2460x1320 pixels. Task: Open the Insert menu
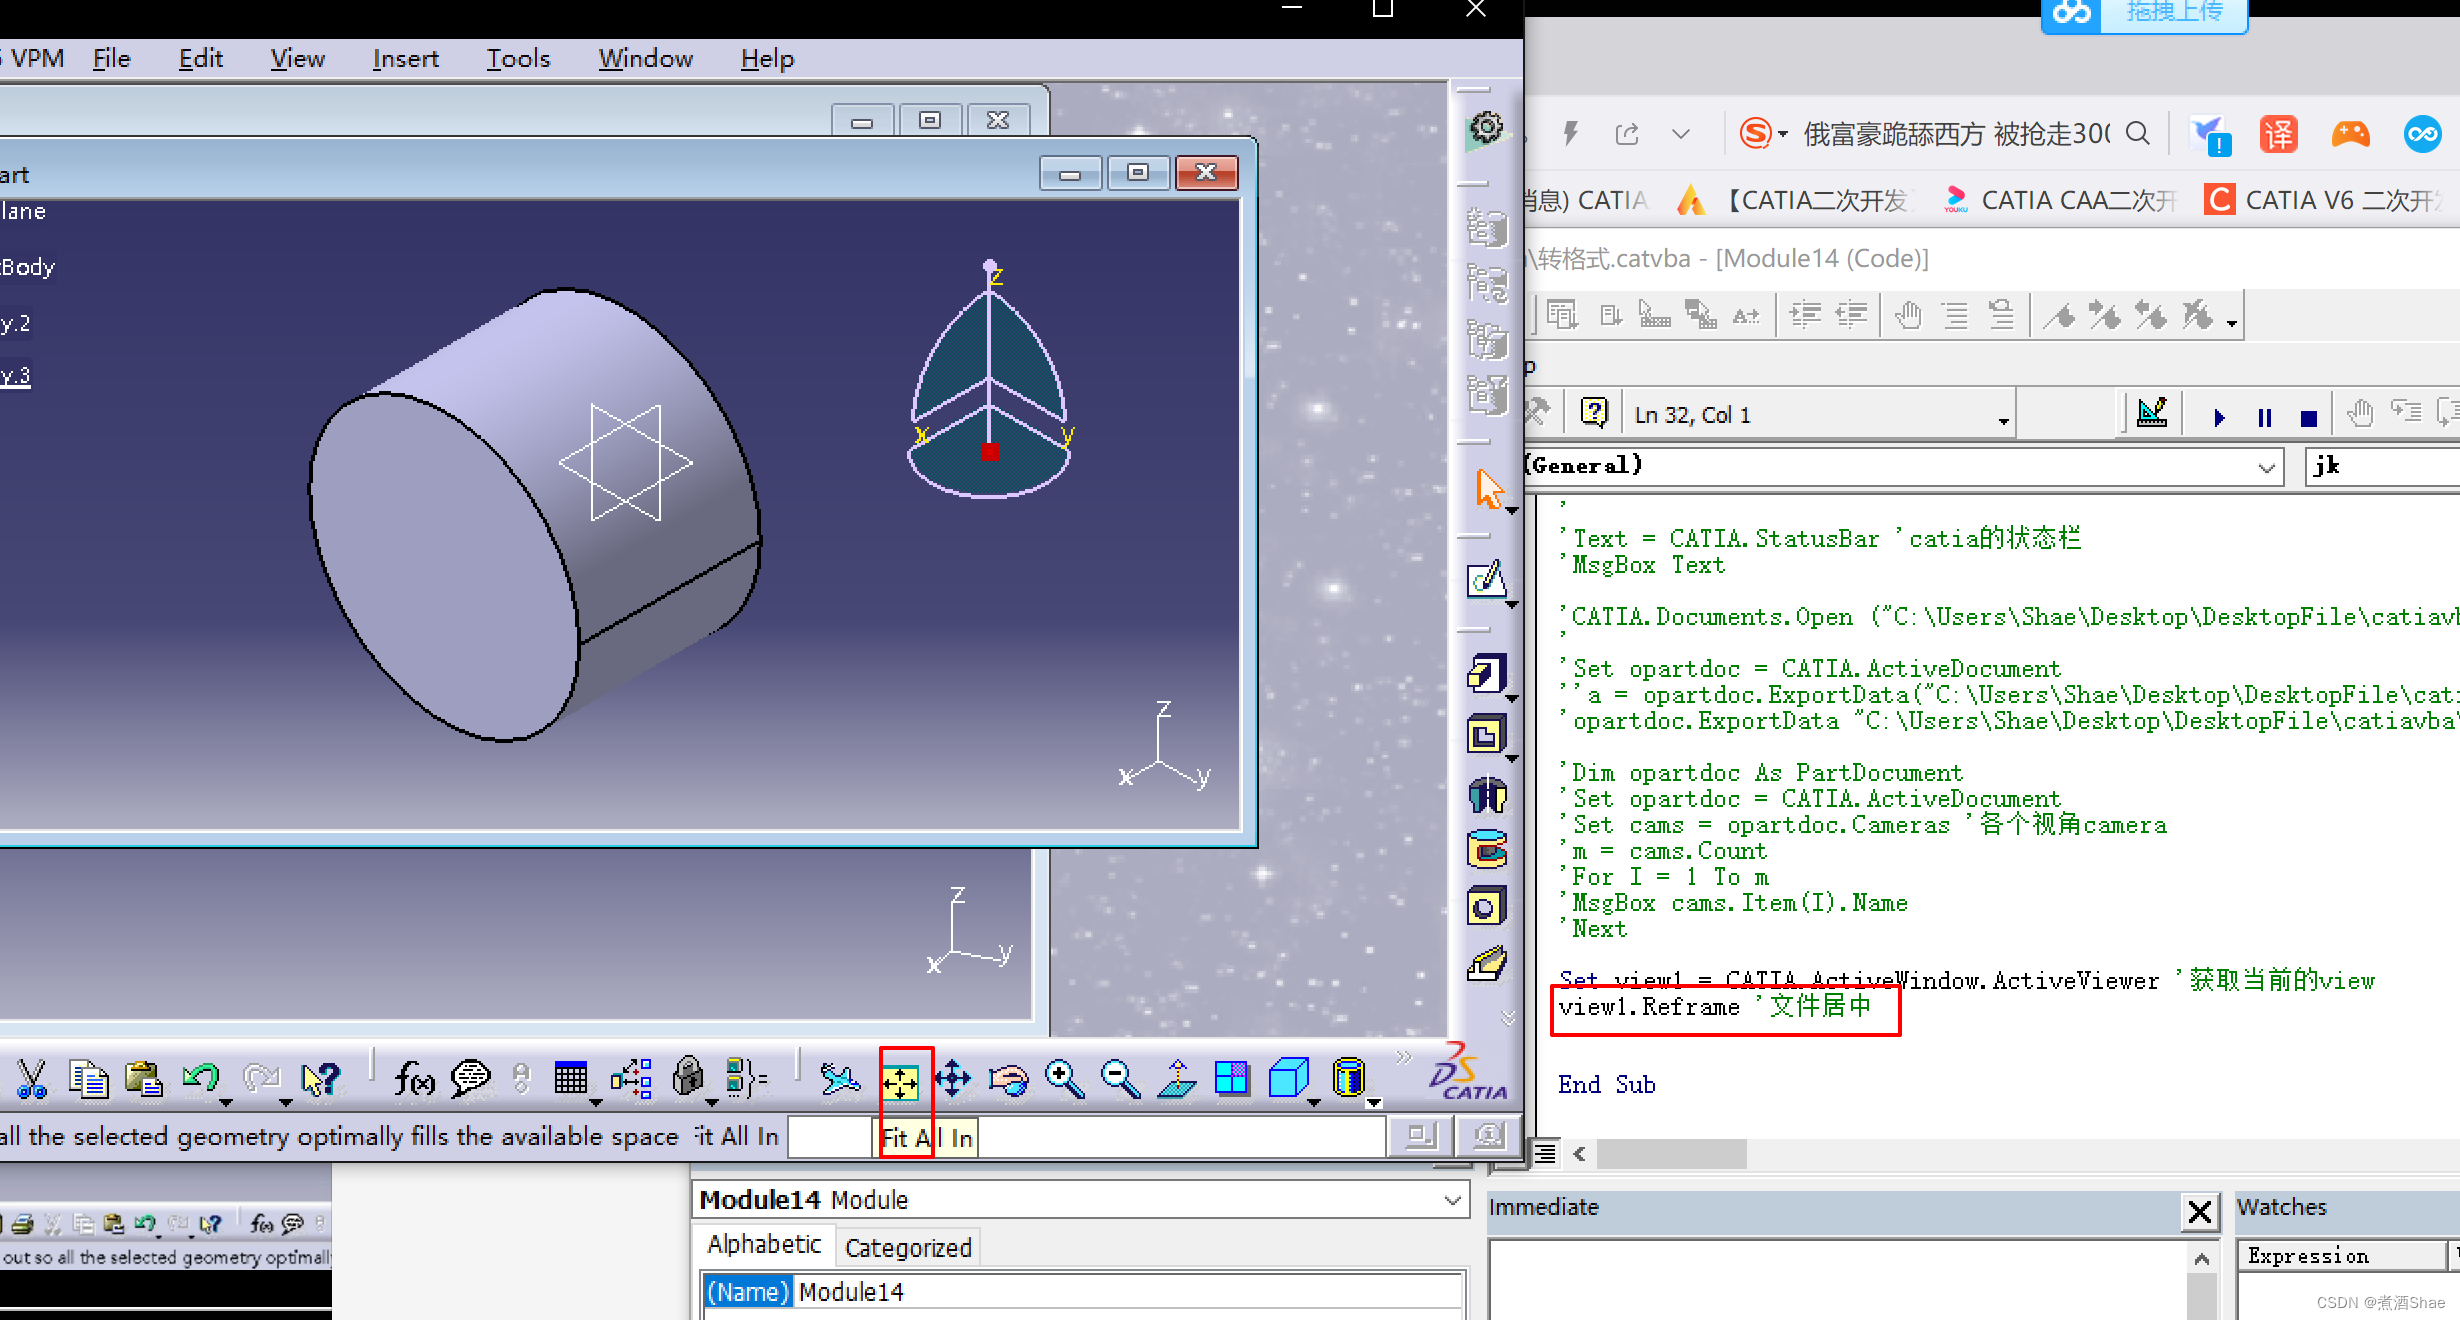pos(405,59)
